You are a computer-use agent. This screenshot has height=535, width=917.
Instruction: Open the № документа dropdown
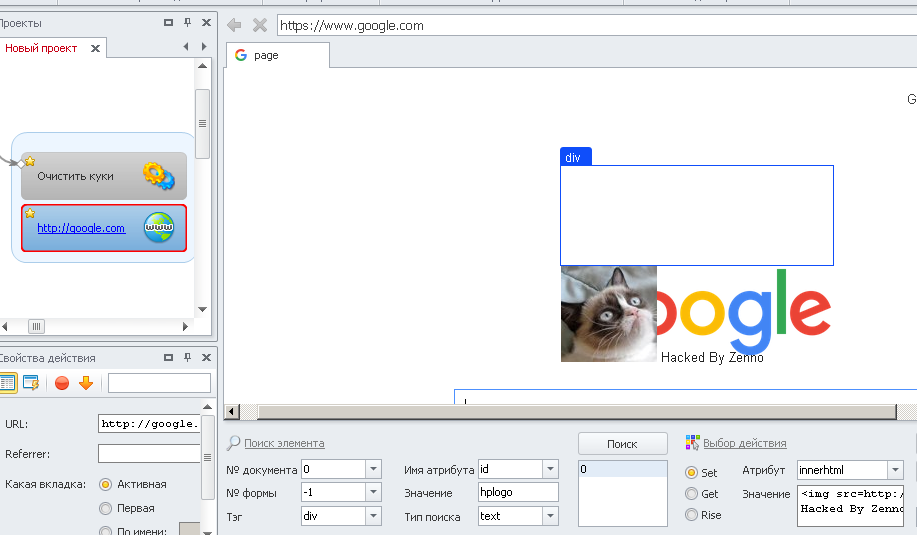point(373,469)
